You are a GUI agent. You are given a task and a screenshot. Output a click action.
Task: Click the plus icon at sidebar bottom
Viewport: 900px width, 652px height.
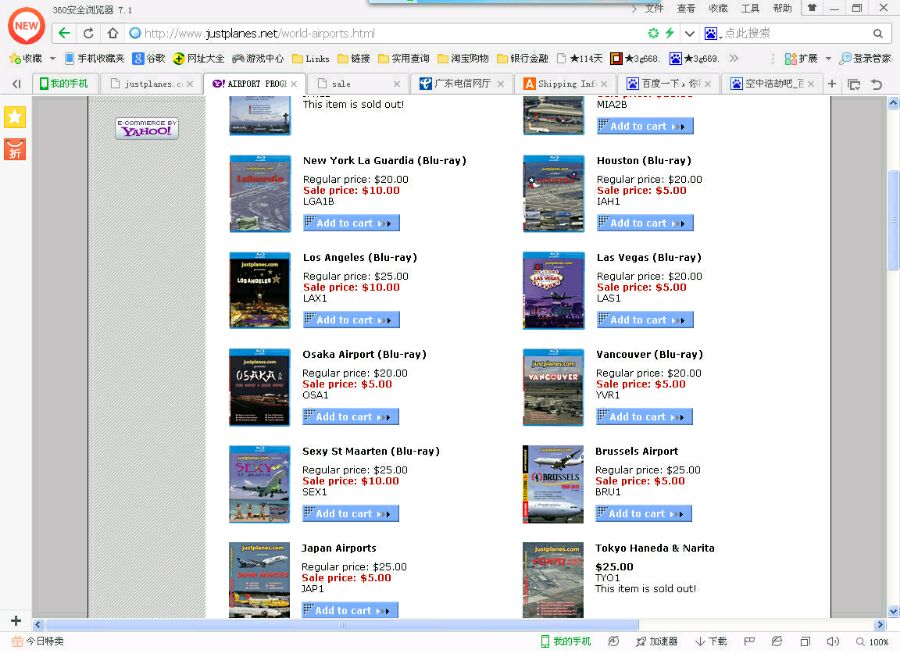(x=16, y=620)
